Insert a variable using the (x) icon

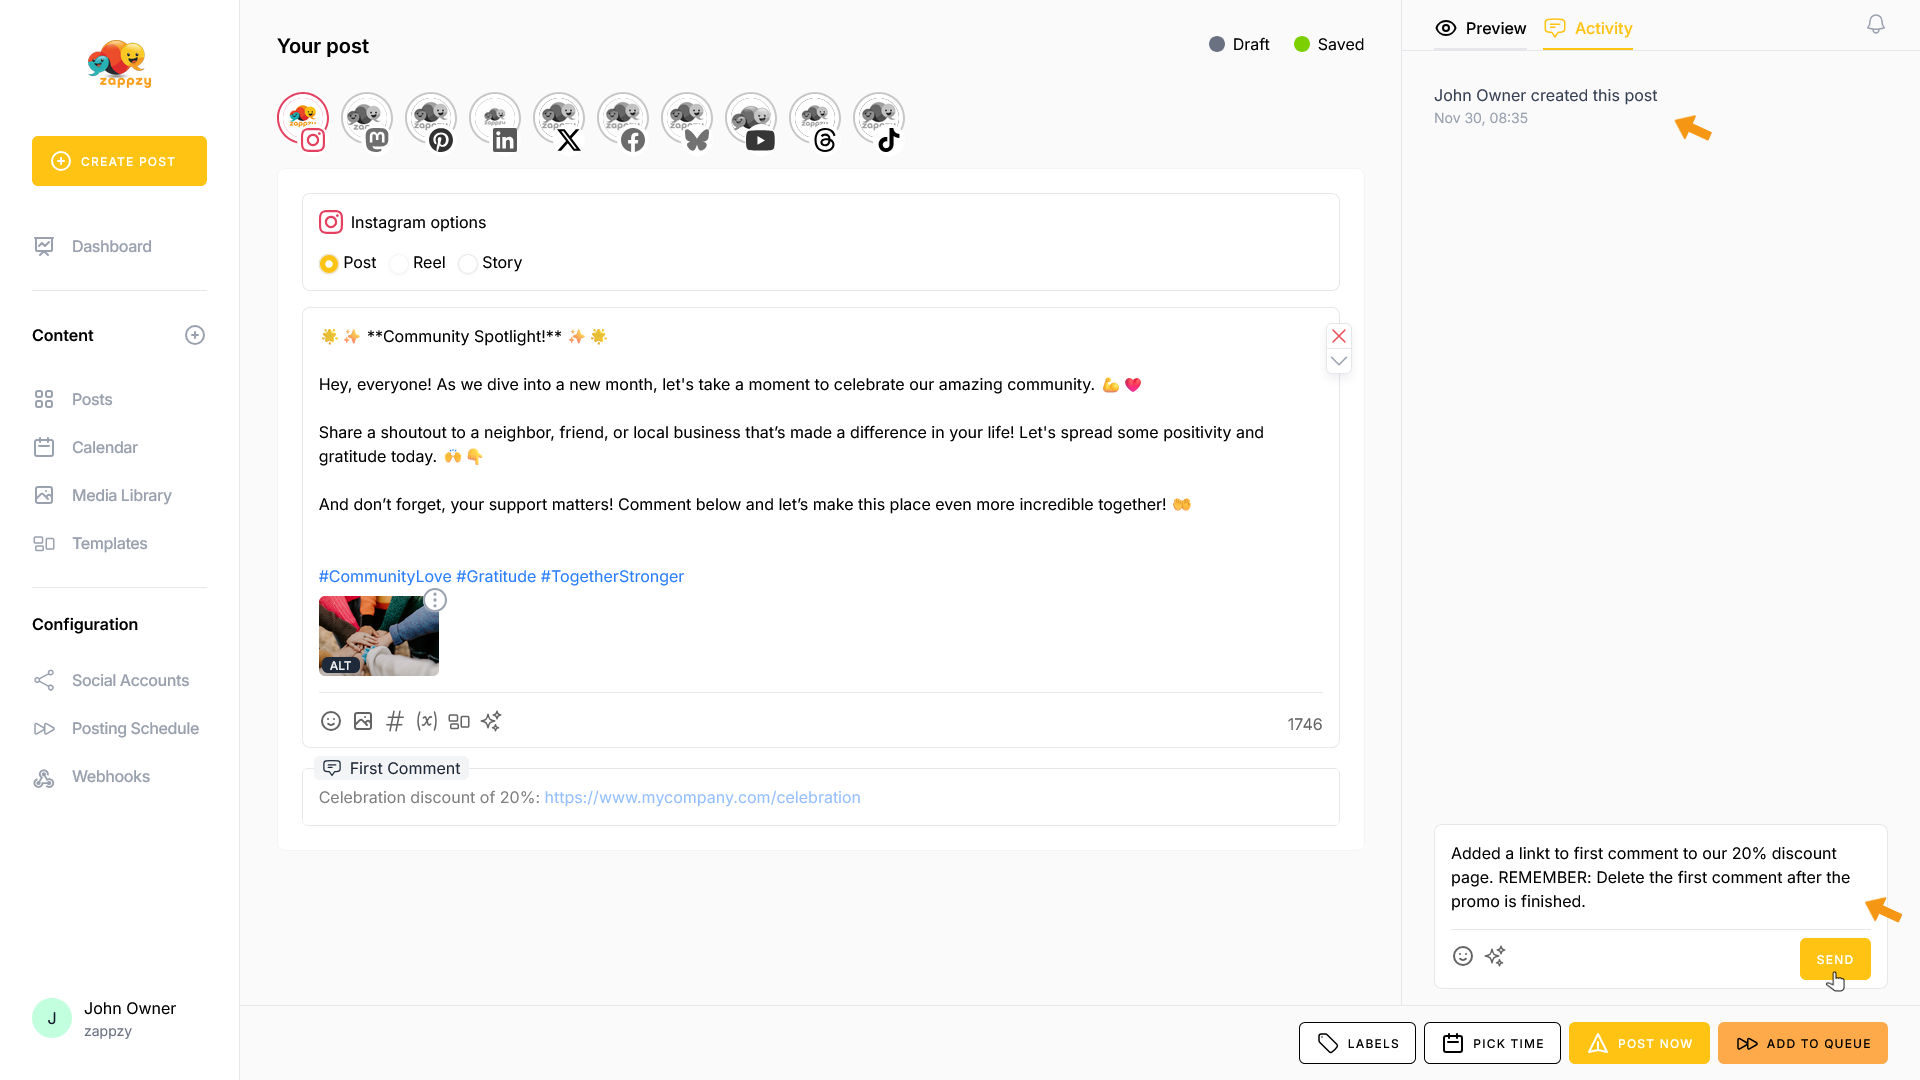coord(427,721)
